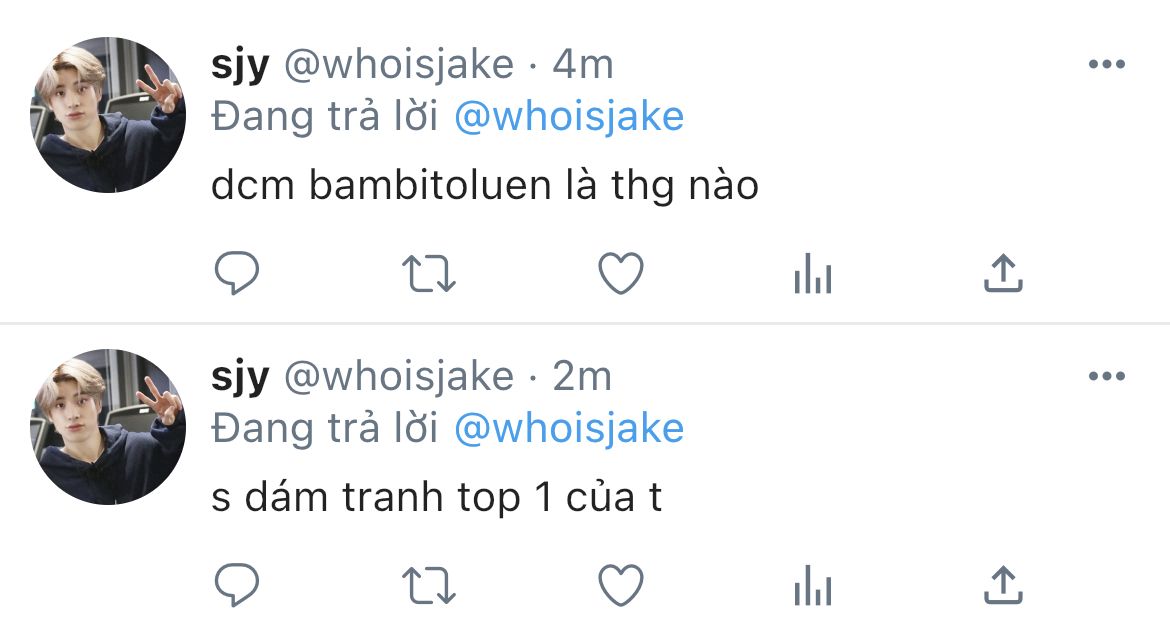The image size is (1170, 632).
Task: Retweet the "dcm bambitoluen" tweet
Action: (x=428, y=274)
